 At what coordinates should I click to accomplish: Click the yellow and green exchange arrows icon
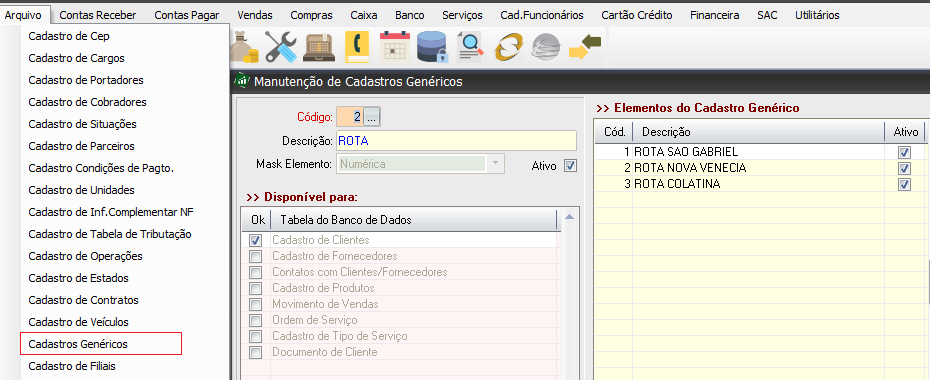click(584, 47)
